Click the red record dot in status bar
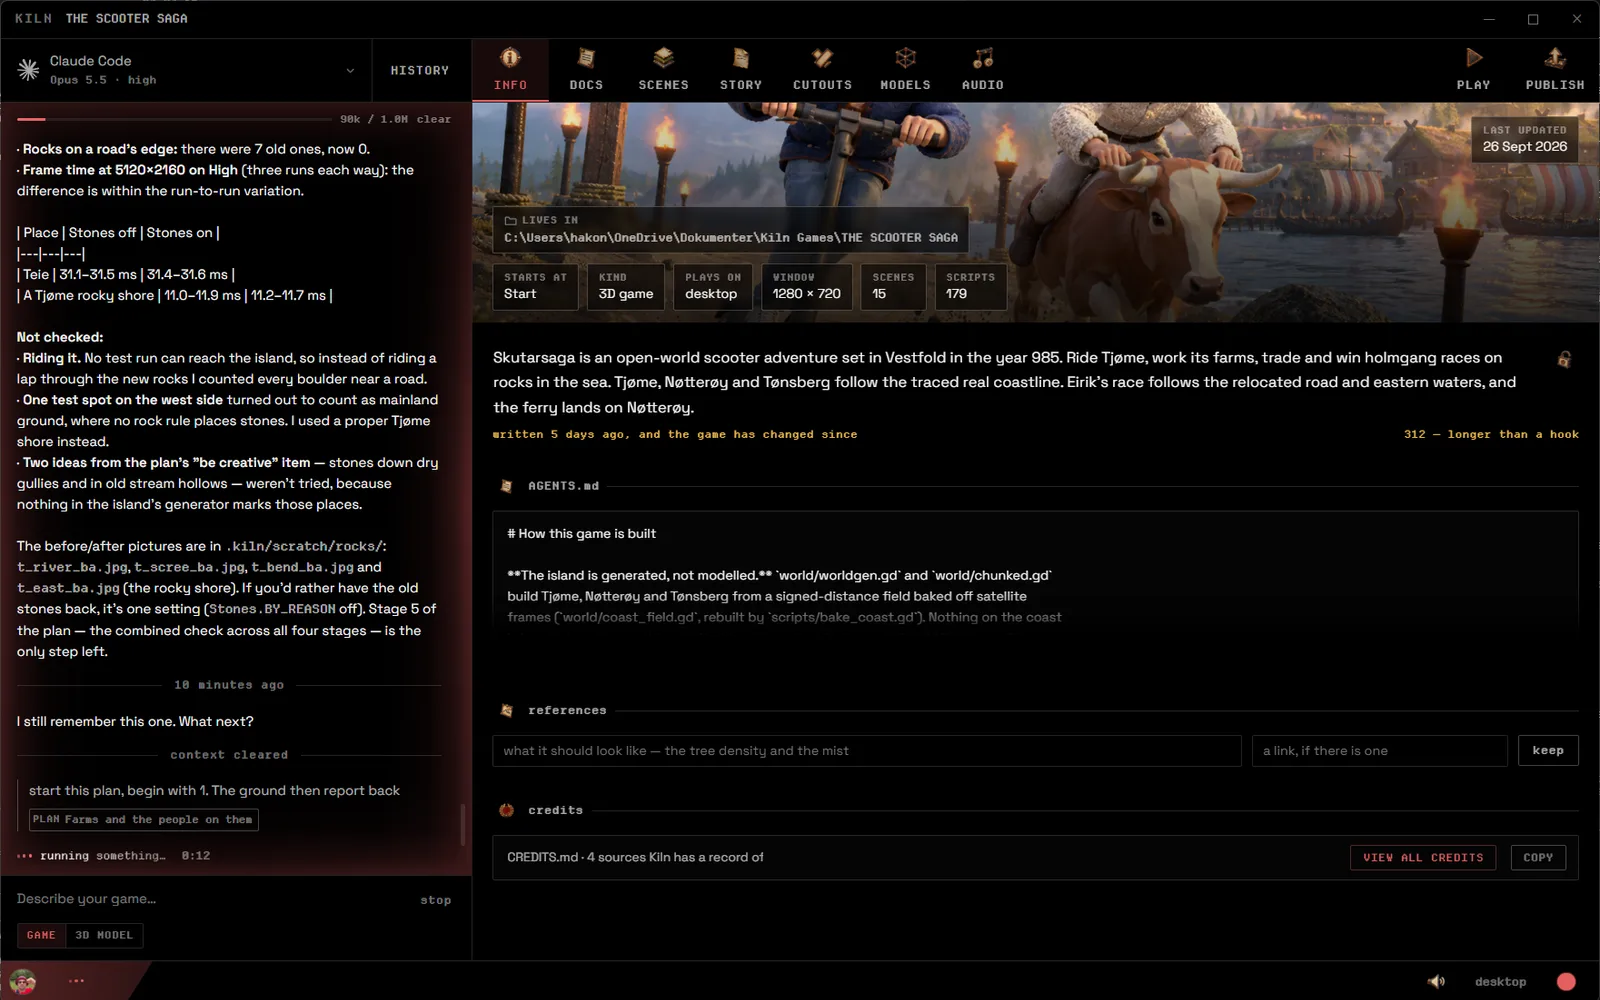Screen dimensions: 1600x1000 coord(1566,981)
